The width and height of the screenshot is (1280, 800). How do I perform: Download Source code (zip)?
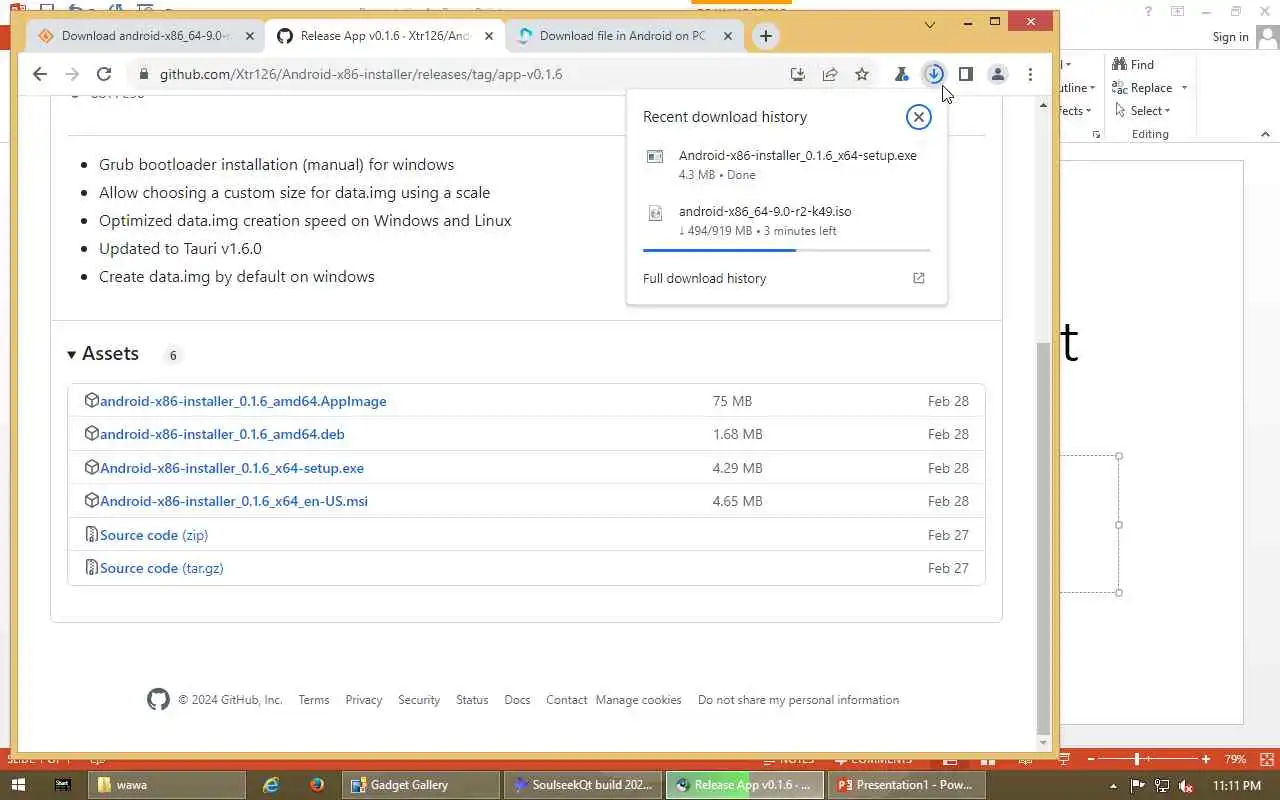click(x=154, y=535)
